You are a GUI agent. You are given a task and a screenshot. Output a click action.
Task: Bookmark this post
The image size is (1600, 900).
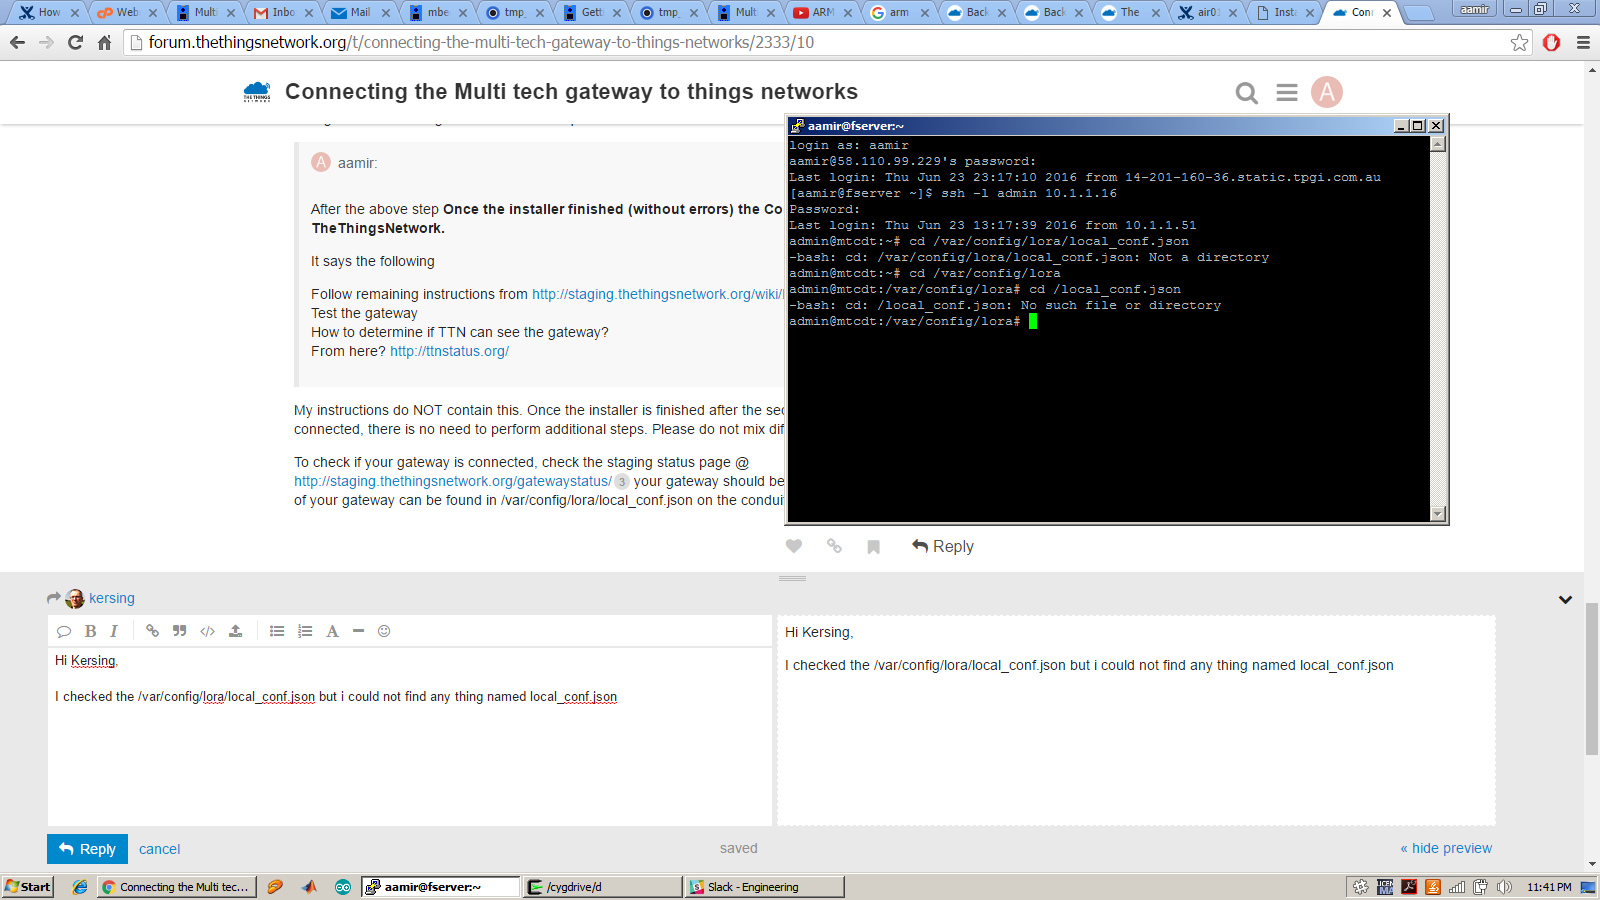[x=873, y=547]
